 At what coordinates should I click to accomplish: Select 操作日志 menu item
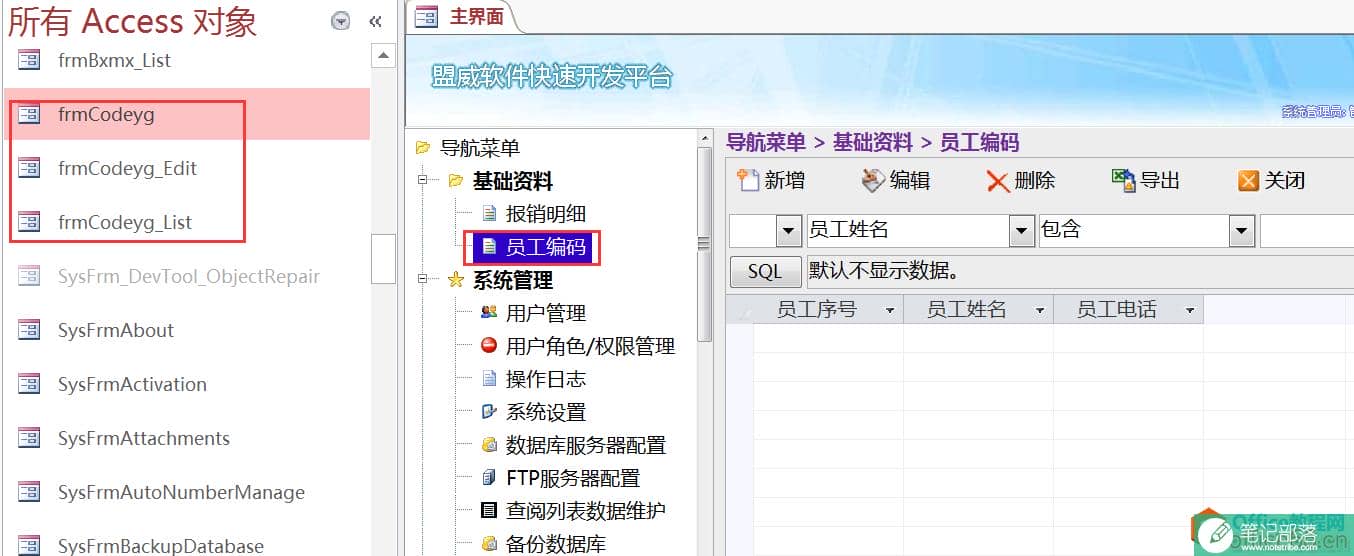point(546,379)
